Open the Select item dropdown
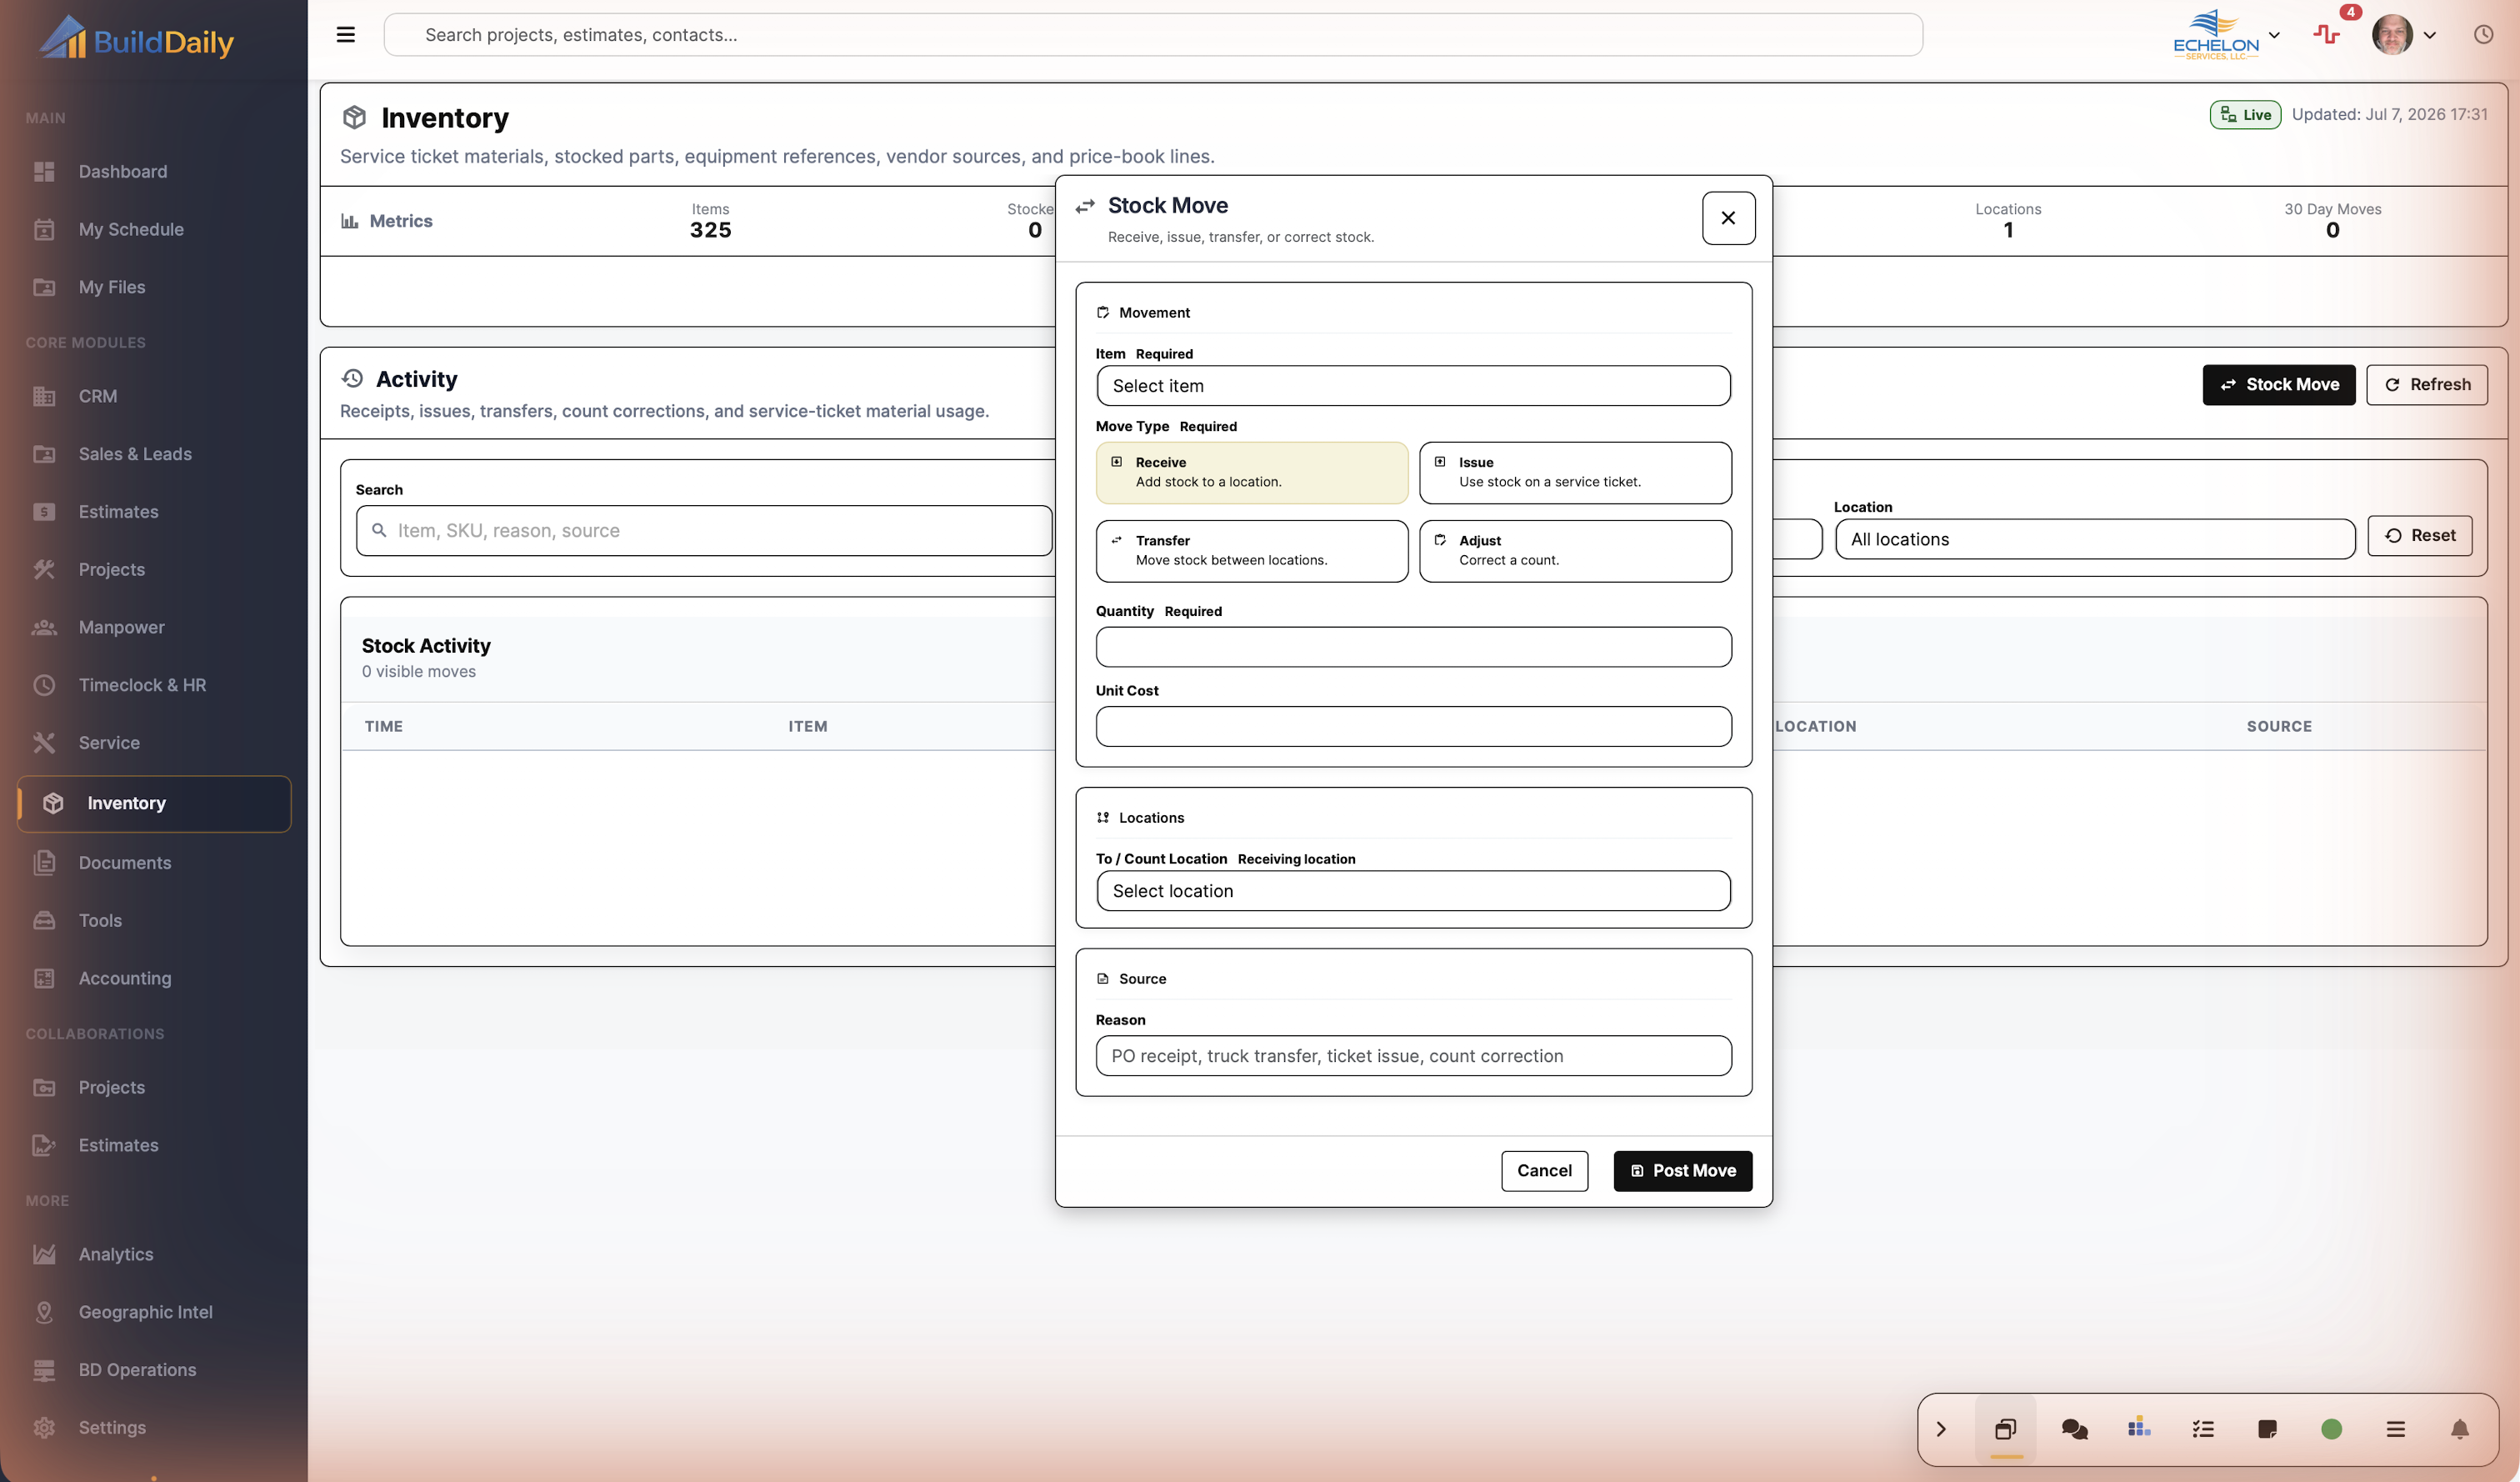Viewport: 2520px width, 1482px height. click(1413, 386)
